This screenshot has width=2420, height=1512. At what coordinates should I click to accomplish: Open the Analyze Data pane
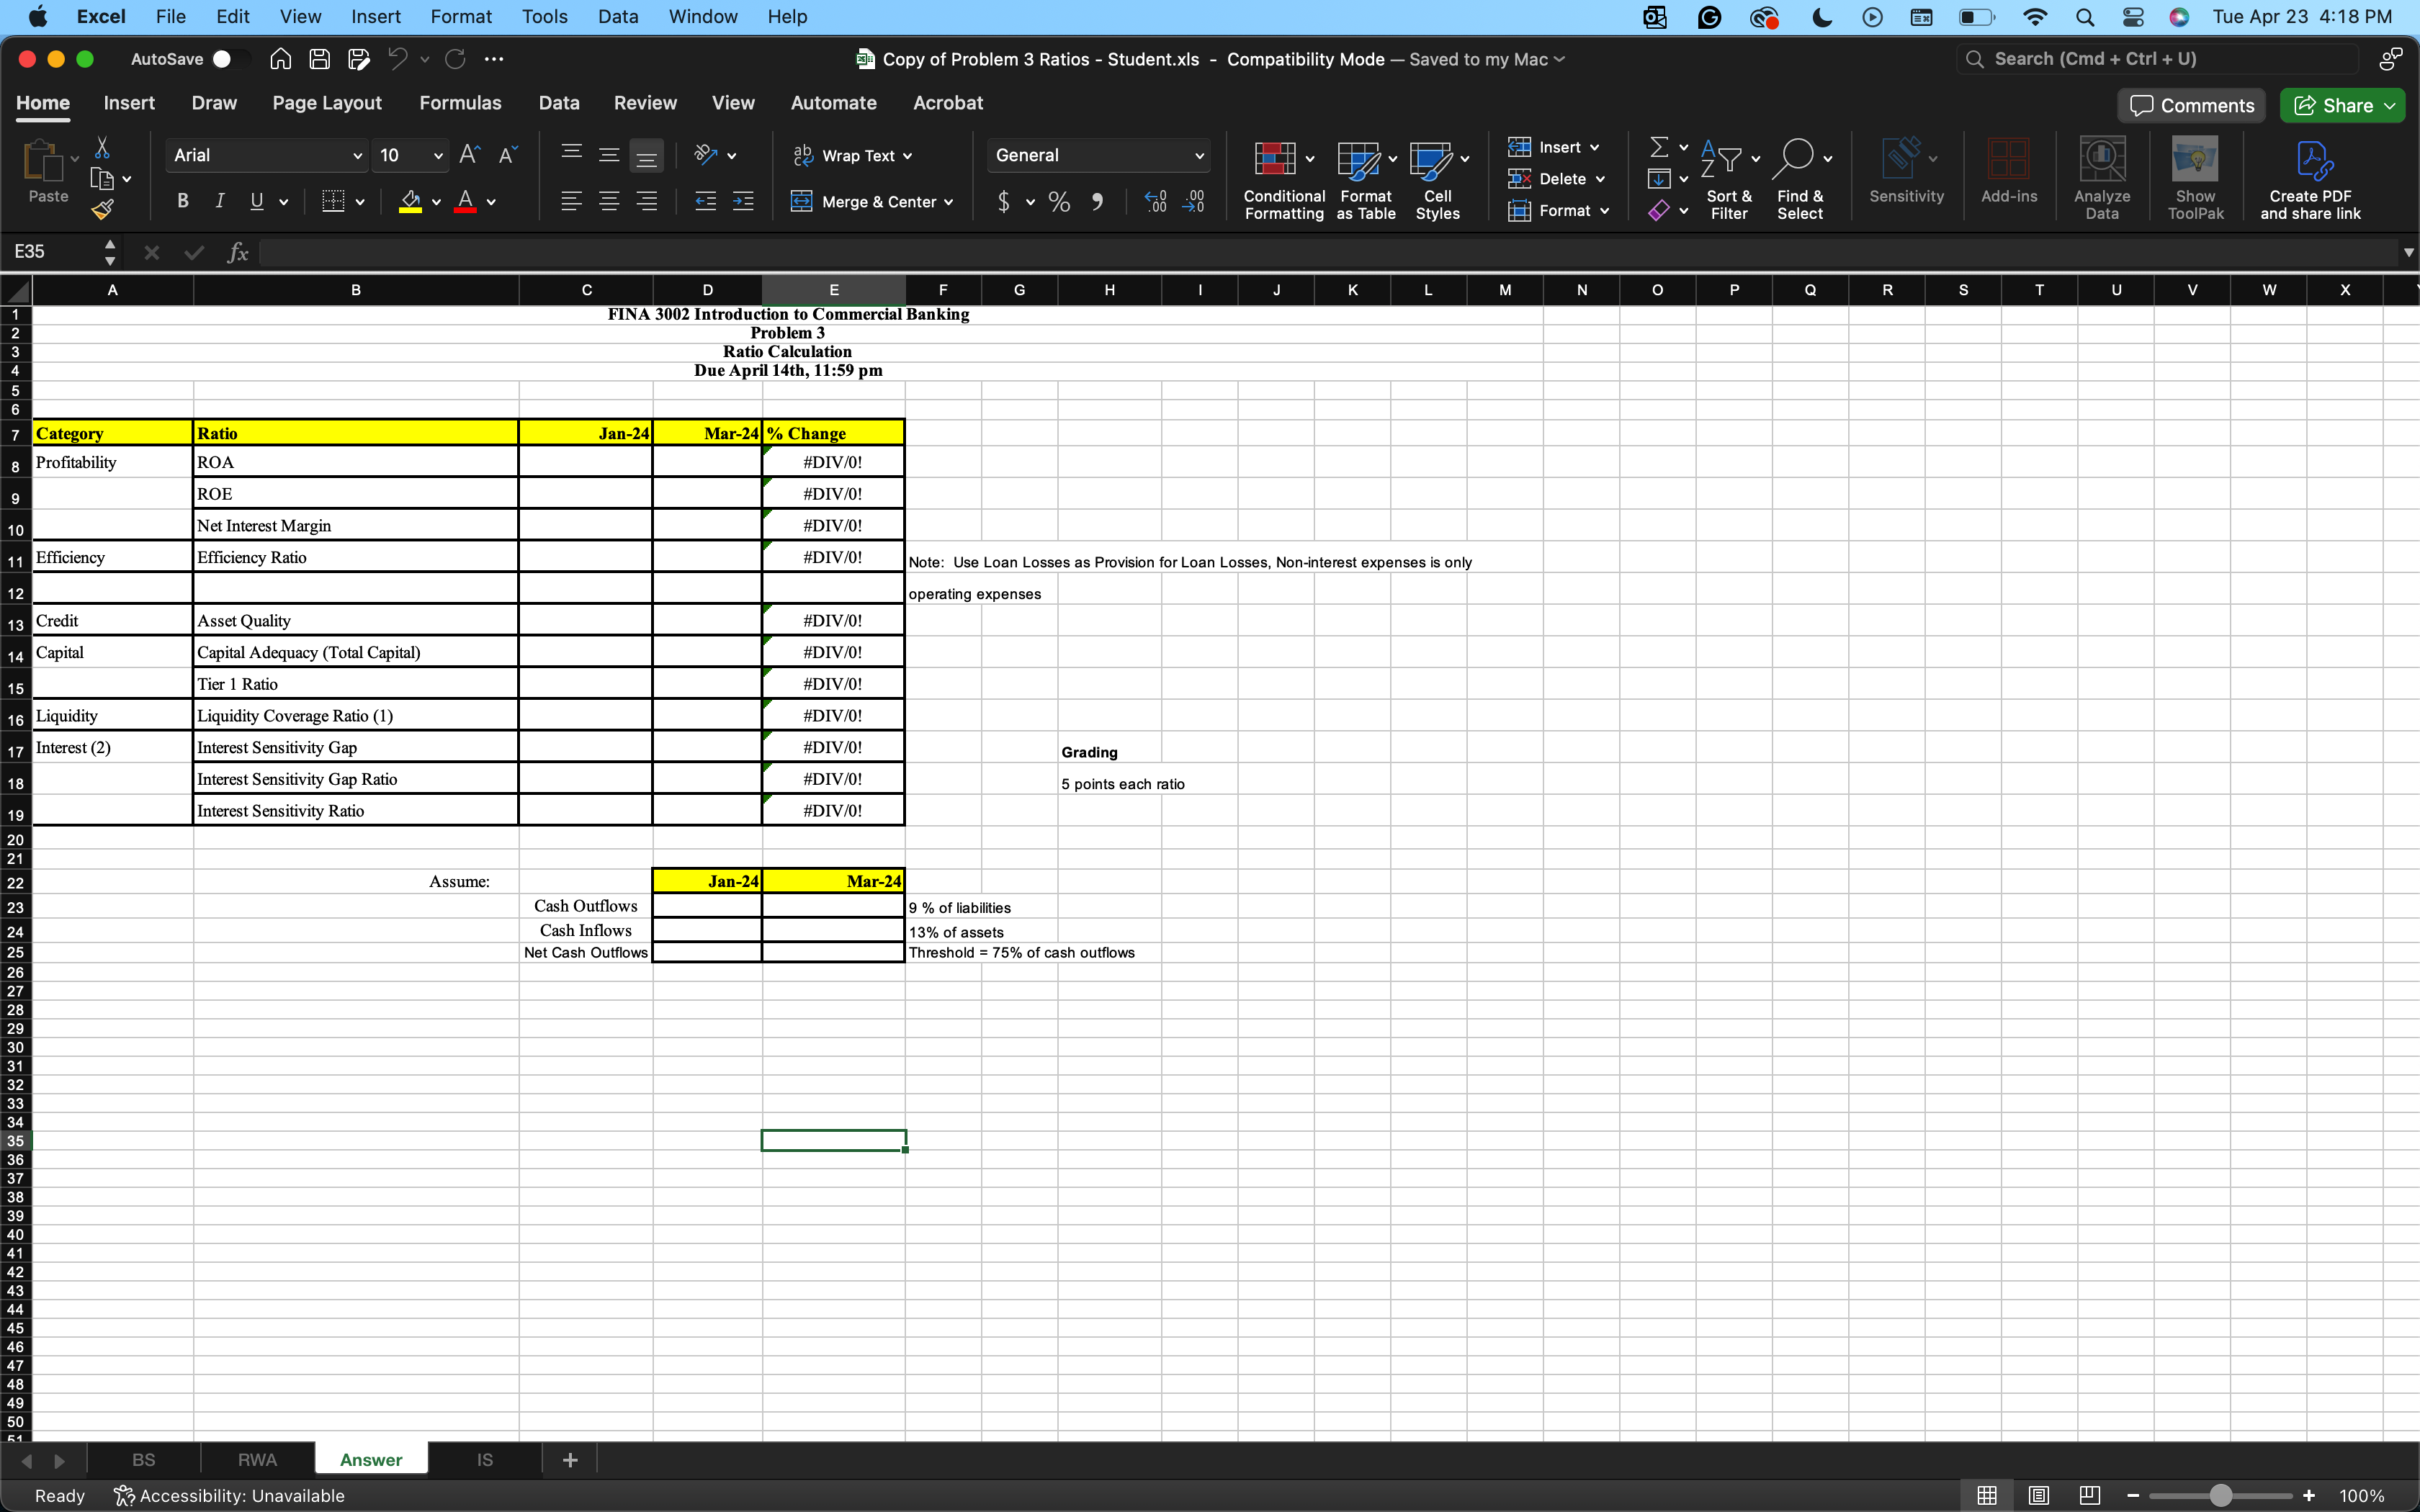pyautogui.click(x=2100, y=177)
